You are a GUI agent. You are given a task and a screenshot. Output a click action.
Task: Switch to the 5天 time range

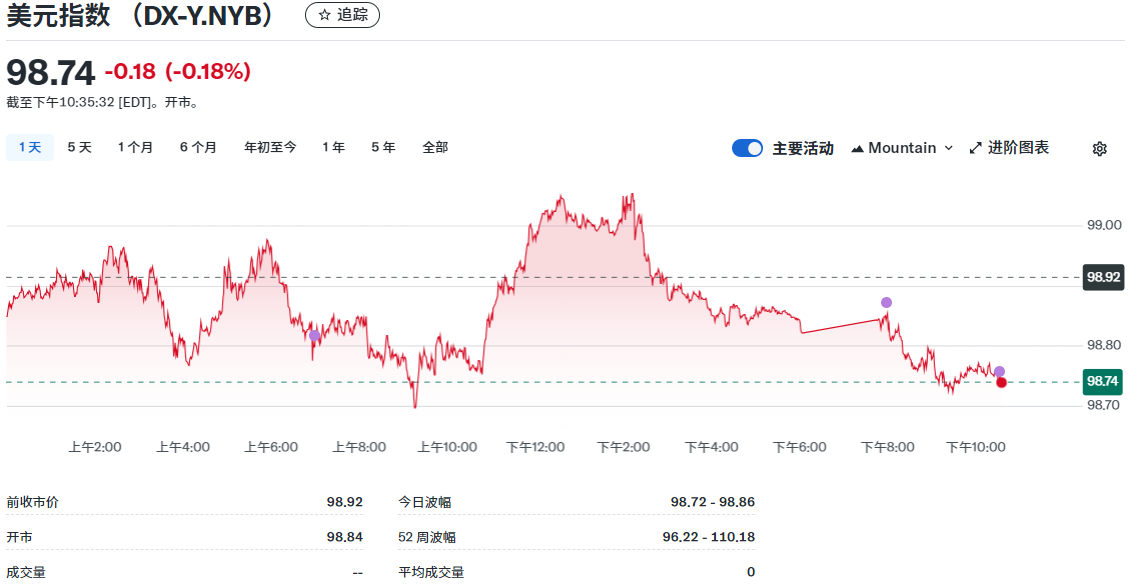tap(79, 148)
